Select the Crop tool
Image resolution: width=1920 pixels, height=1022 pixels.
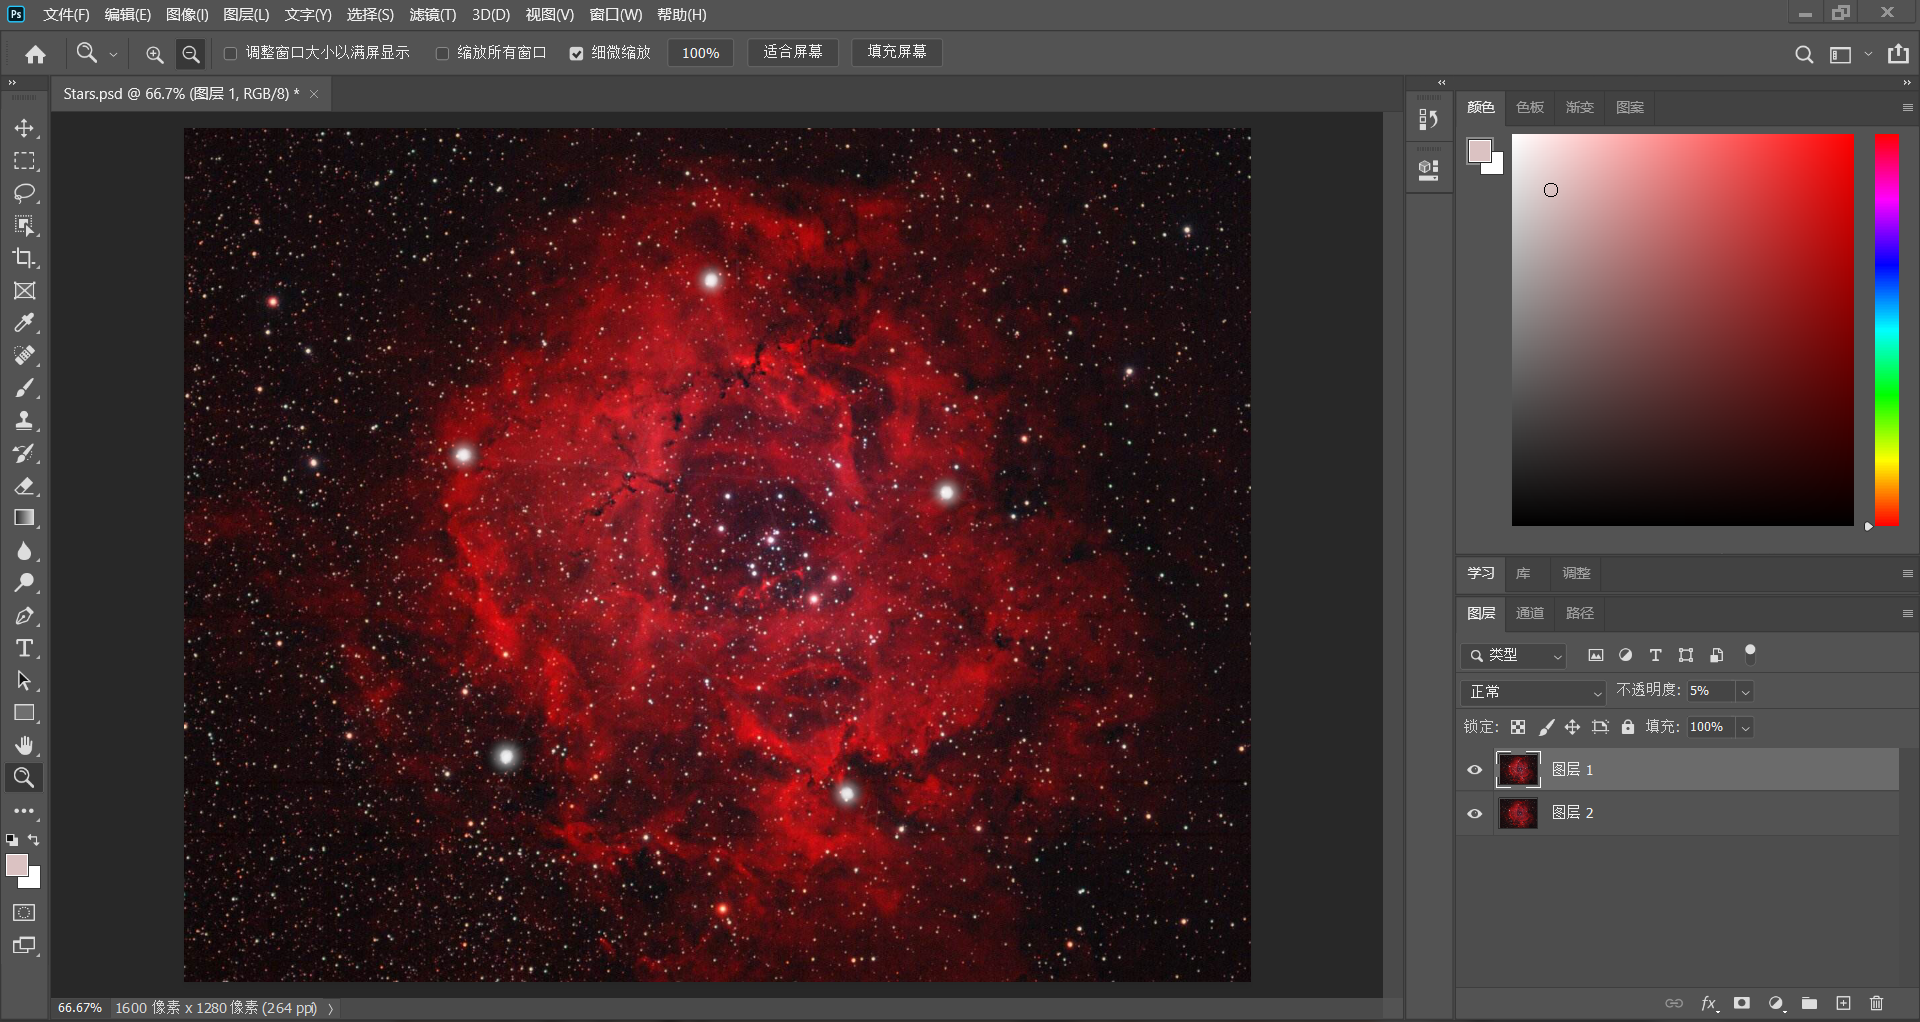24,258
